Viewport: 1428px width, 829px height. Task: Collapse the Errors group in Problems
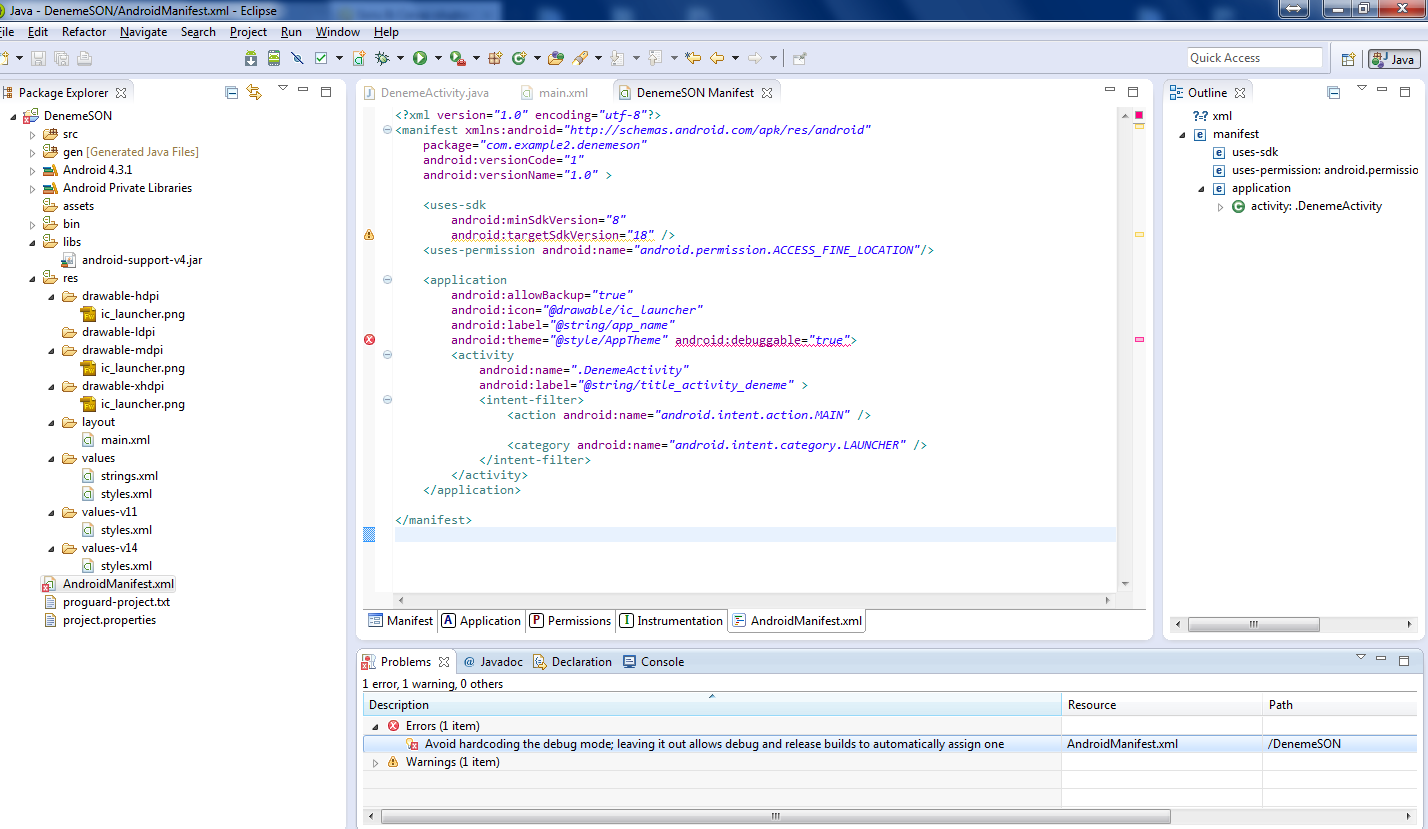376,726
